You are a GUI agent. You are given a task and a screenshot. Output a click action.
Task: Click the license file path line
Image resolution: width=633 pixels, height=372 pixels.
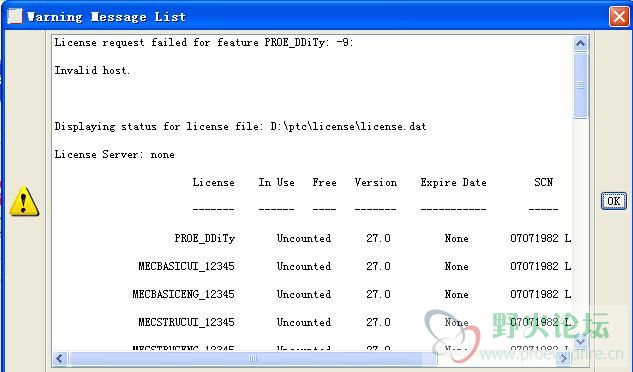tap(240, 126)
